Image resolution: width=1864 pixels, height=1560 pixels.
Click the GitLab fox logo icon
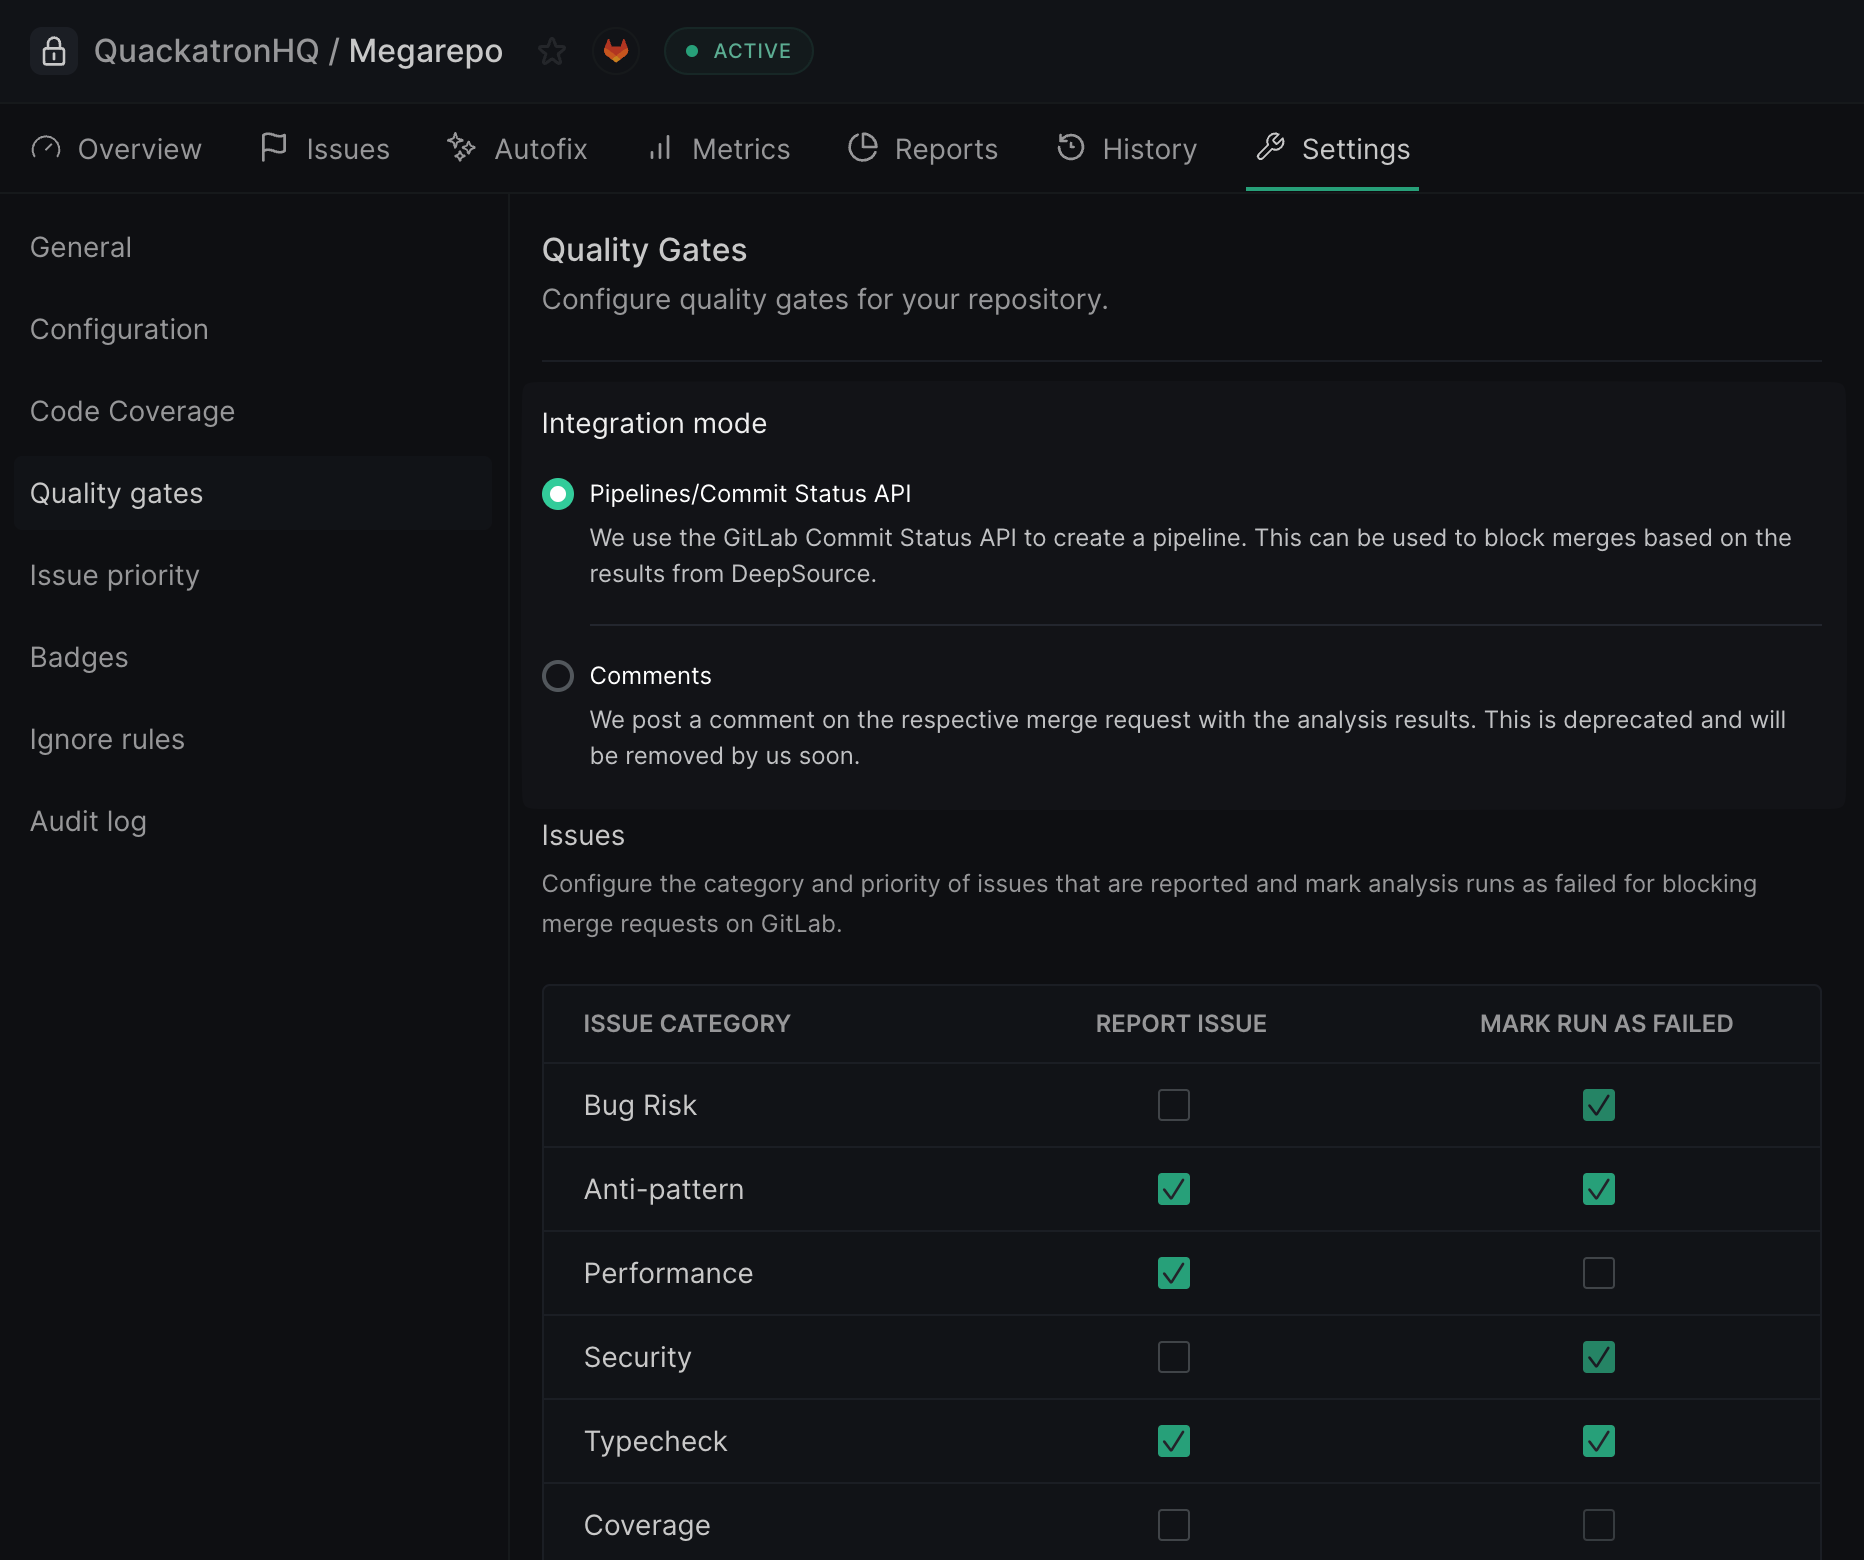click(616, 51)
